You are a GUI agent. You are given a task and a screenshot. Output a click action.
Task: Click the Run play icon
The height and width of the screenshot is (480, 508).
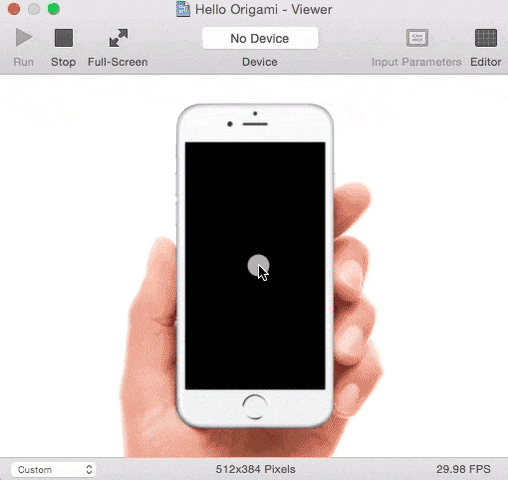click(24, 37)
